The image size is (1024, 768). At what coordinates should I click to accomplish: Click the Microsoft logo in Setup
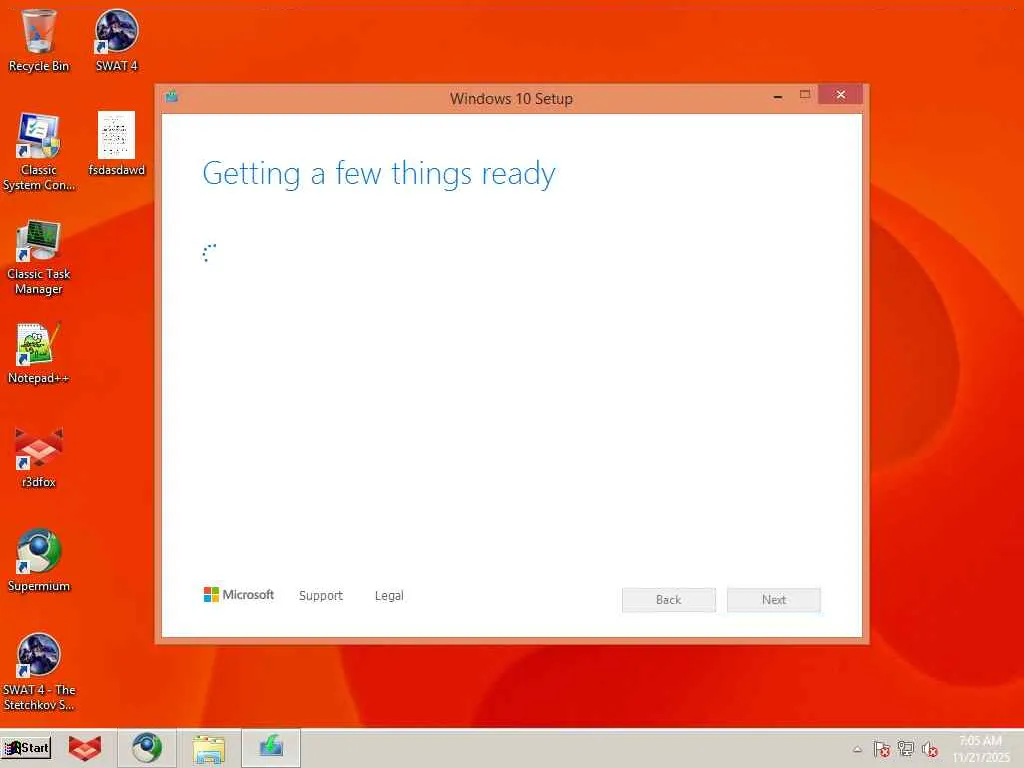[x=239, y=595]
